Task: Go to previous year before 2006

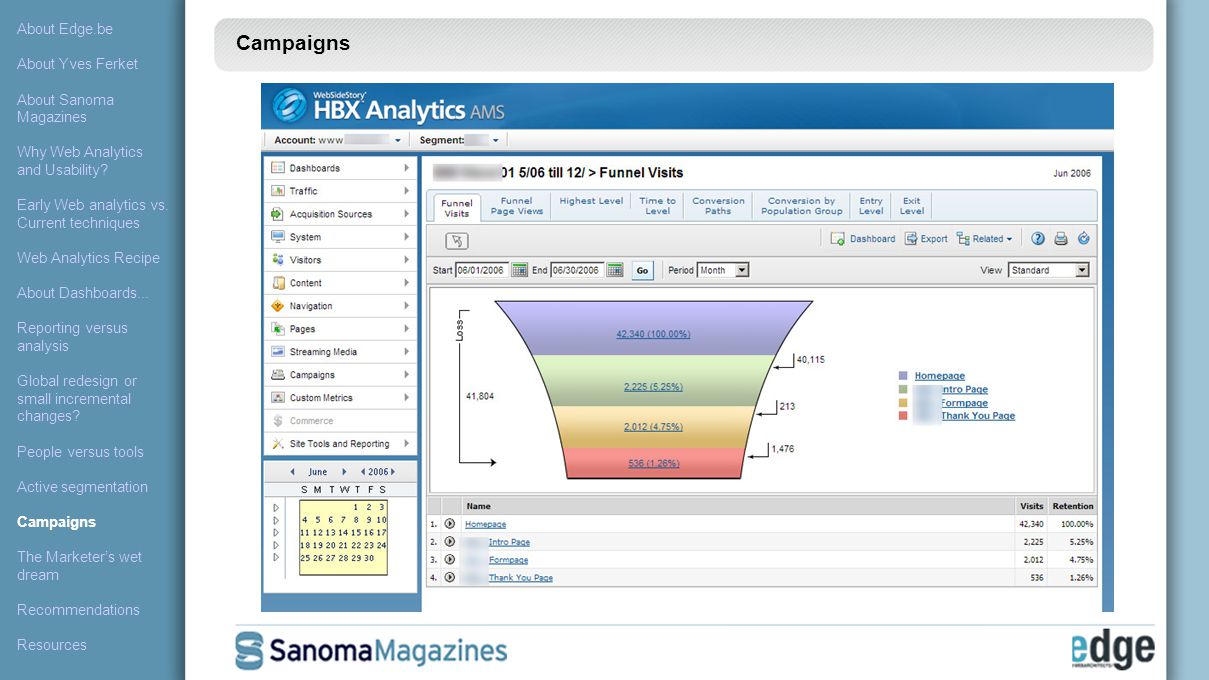Action: coord(363,472)
